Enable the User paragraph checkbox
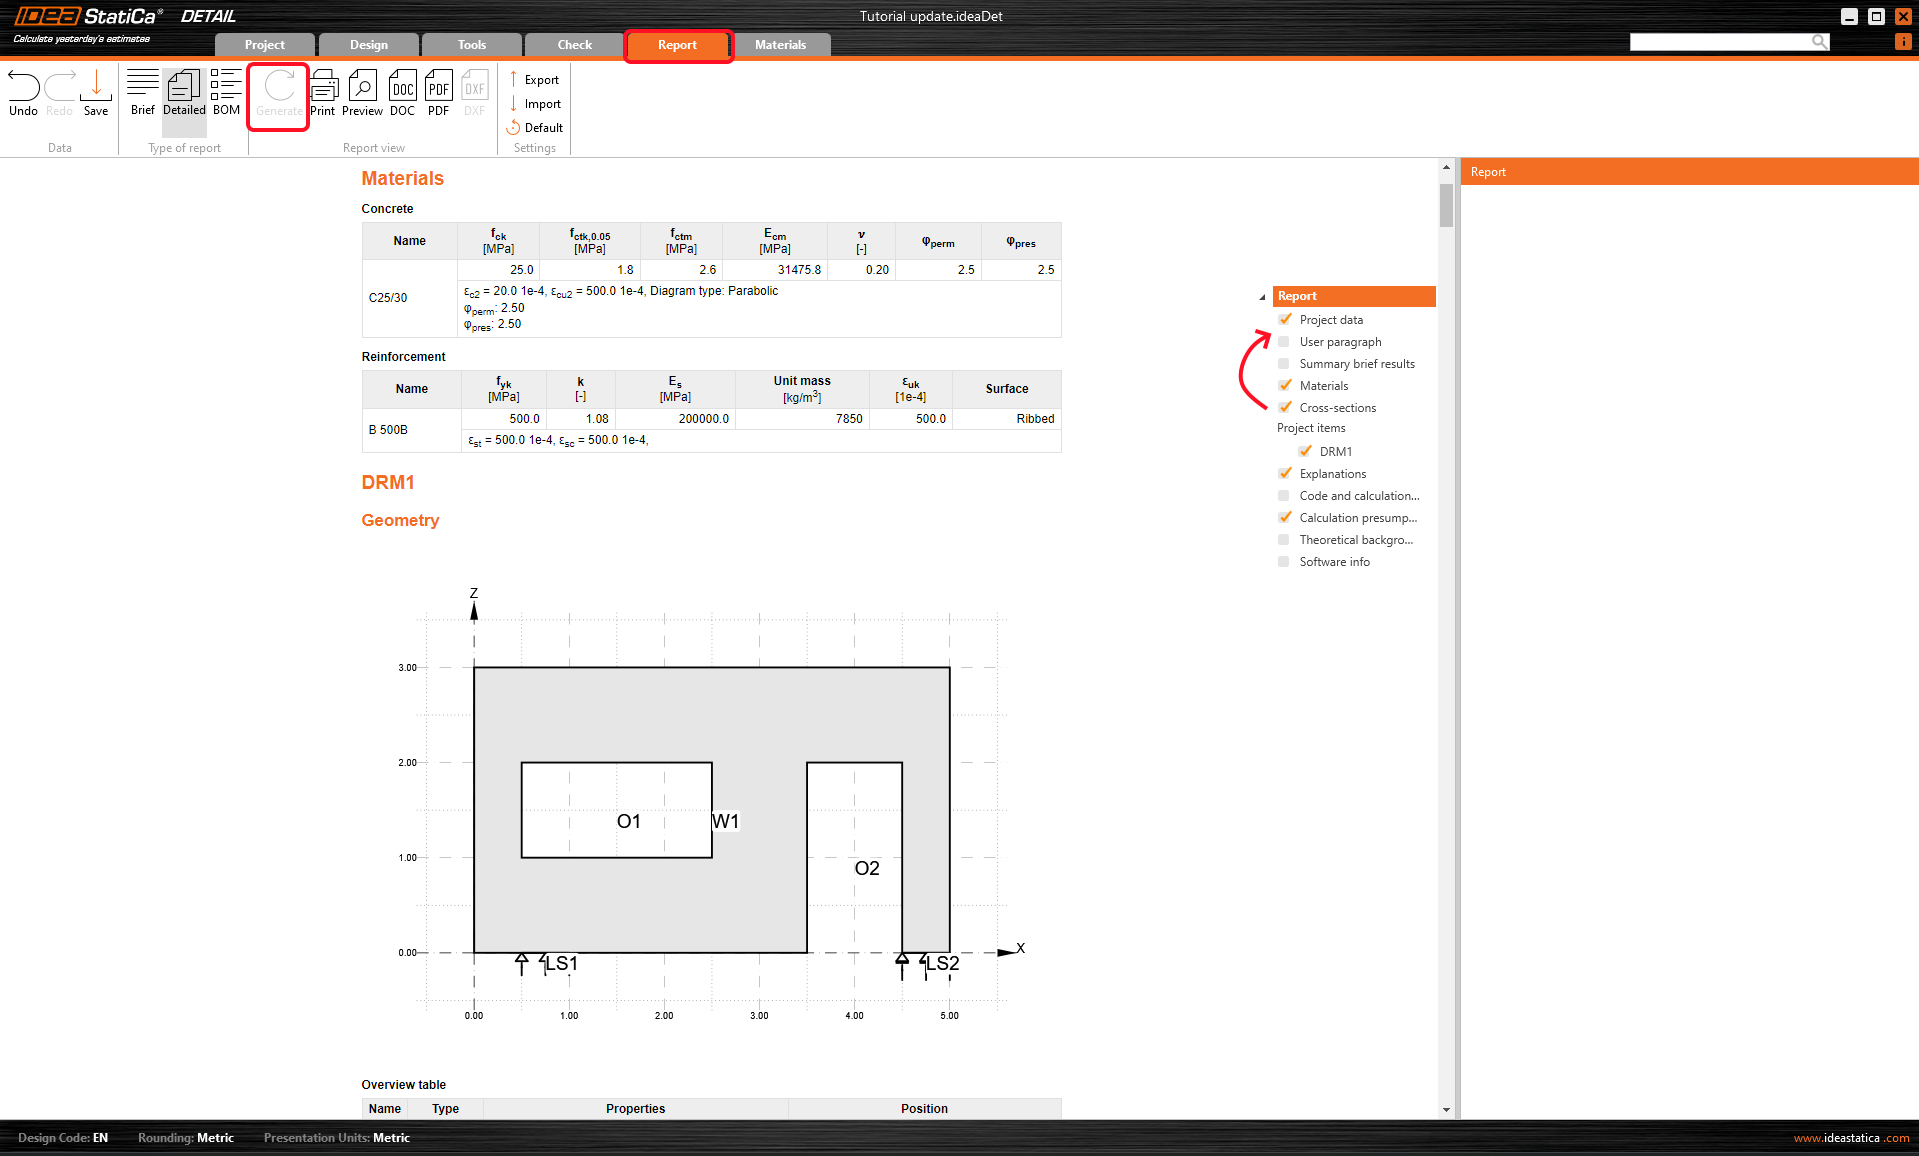Image resolution: width=1919 pixels, height=1156 pixels. point(1284,342)
